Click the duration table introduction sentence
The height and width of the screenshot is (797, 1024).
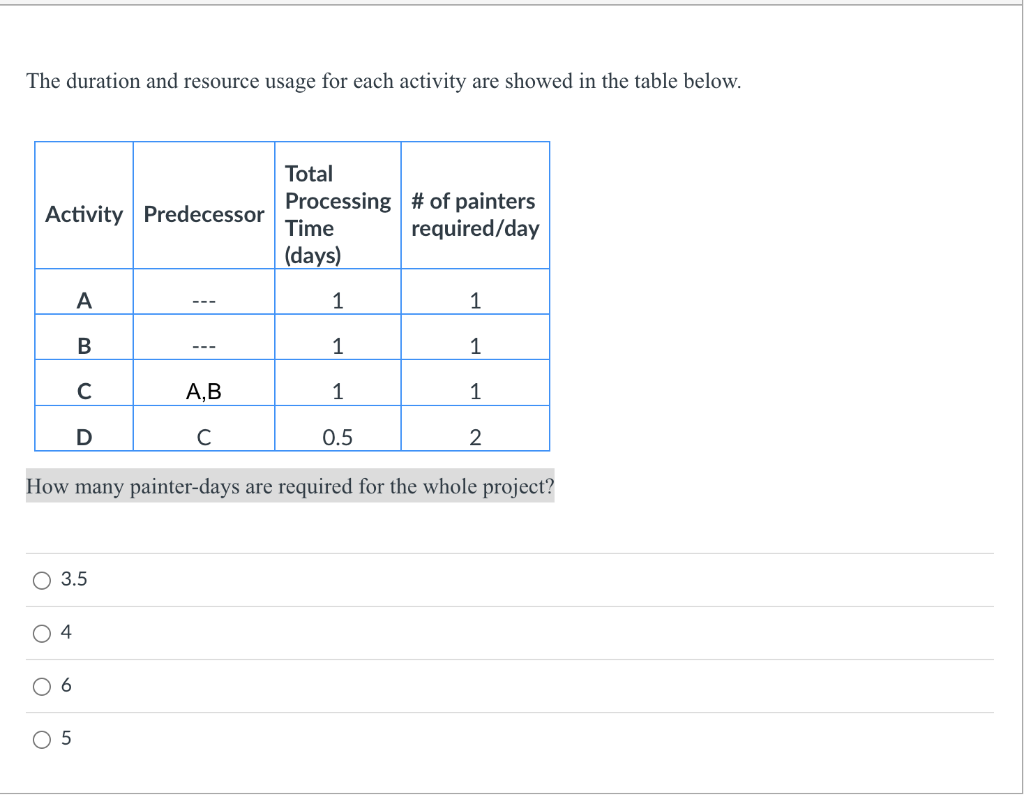coord(384,81)
